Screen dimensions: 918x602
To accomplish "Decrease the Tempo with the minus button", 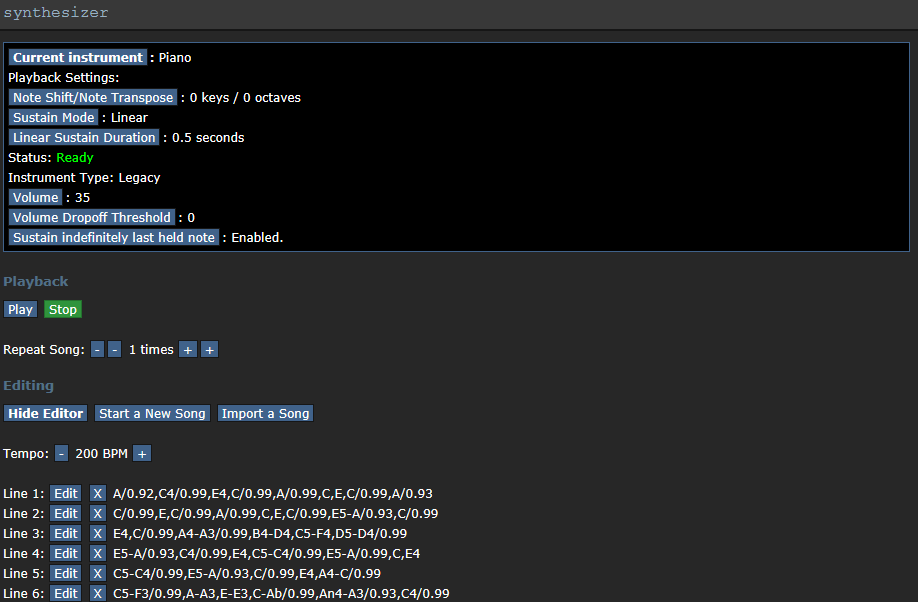I will [x=61, y=453].
